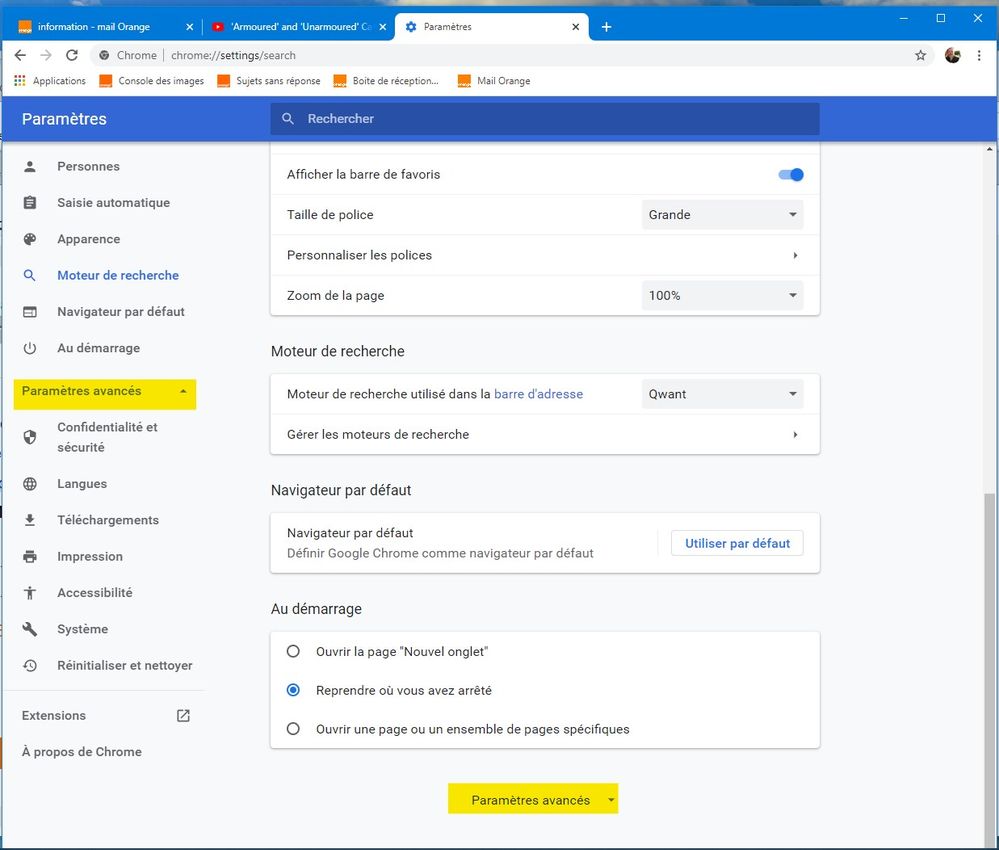999x850 pixels.
Task: Click the Rechercher settings search field
Action: click(545, 119)
